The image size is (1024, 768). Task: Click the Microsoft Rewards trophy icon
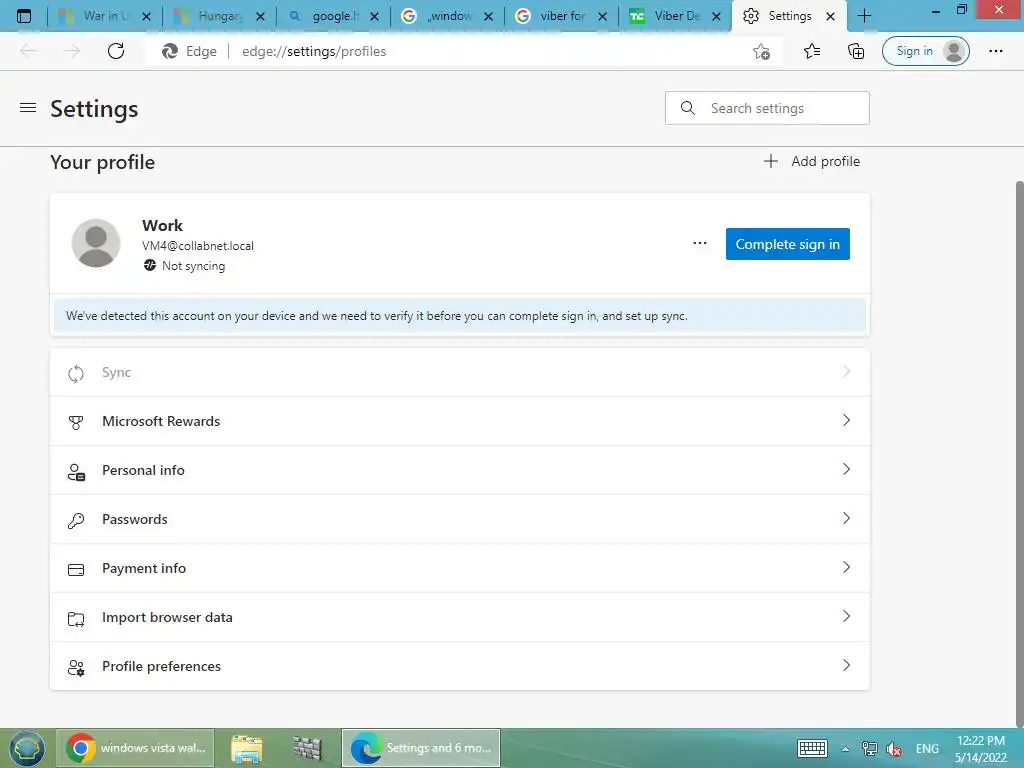tap(76, 423)
